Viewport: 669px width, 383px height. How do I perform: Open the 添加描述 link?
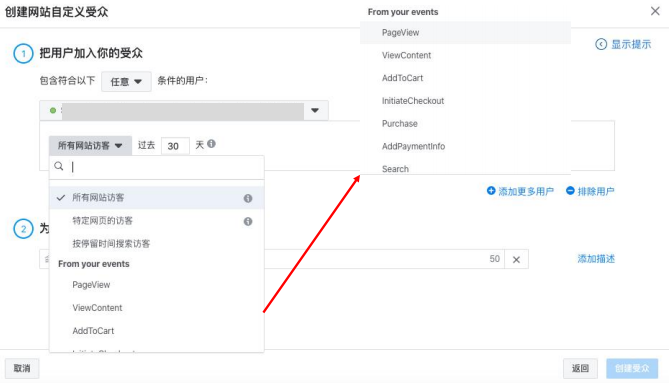tap(596, 259)
